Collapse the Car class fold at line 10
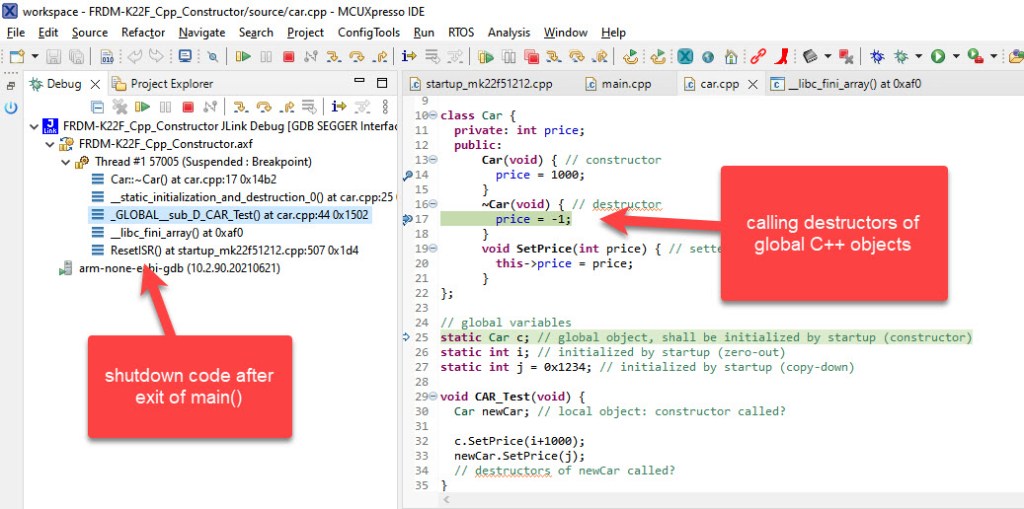 432,116
